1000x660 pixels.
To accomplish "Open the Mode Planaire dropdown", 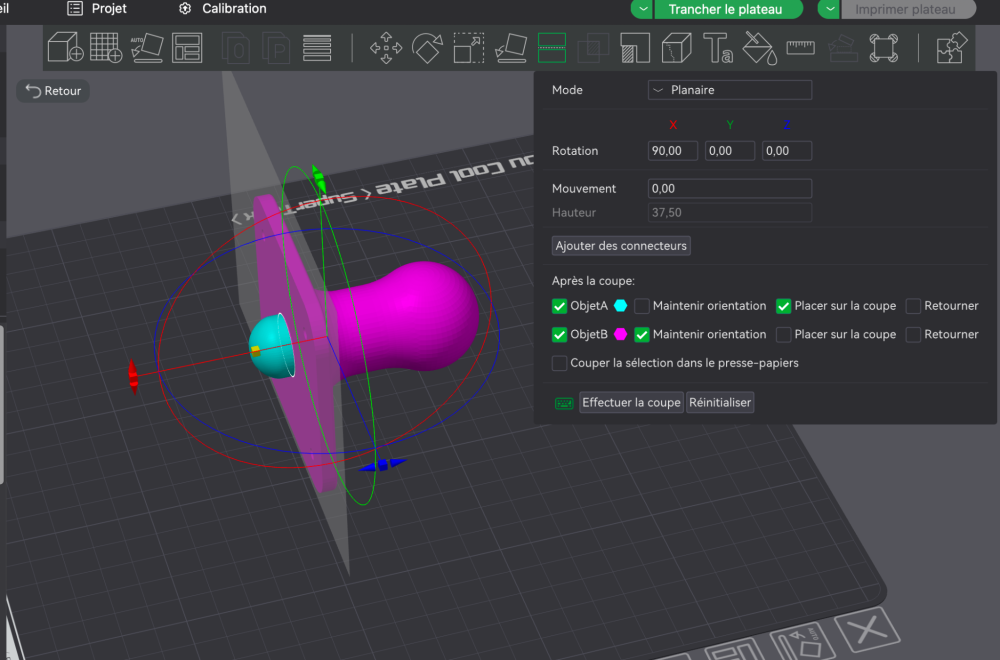I will click(x=730, y=90).
